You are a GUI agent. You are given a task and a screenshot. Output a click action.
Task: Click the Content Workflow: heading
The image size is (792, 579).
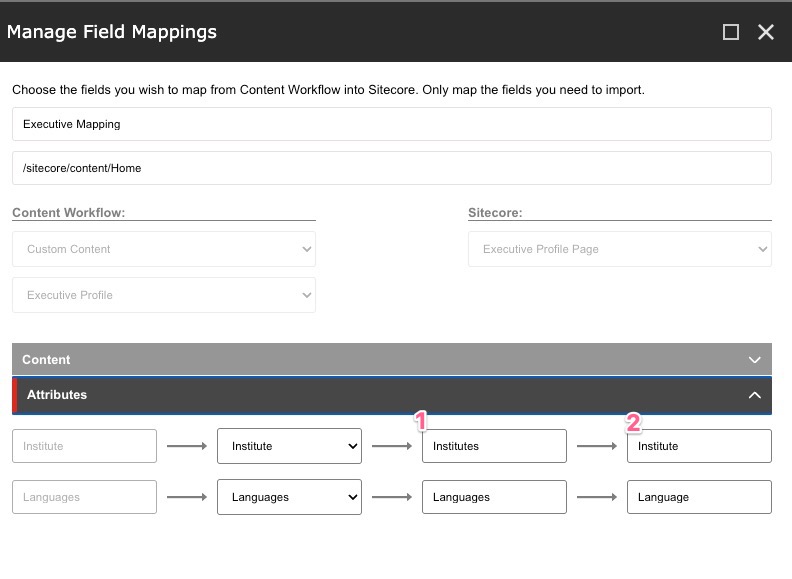click(x=69, y=213)
